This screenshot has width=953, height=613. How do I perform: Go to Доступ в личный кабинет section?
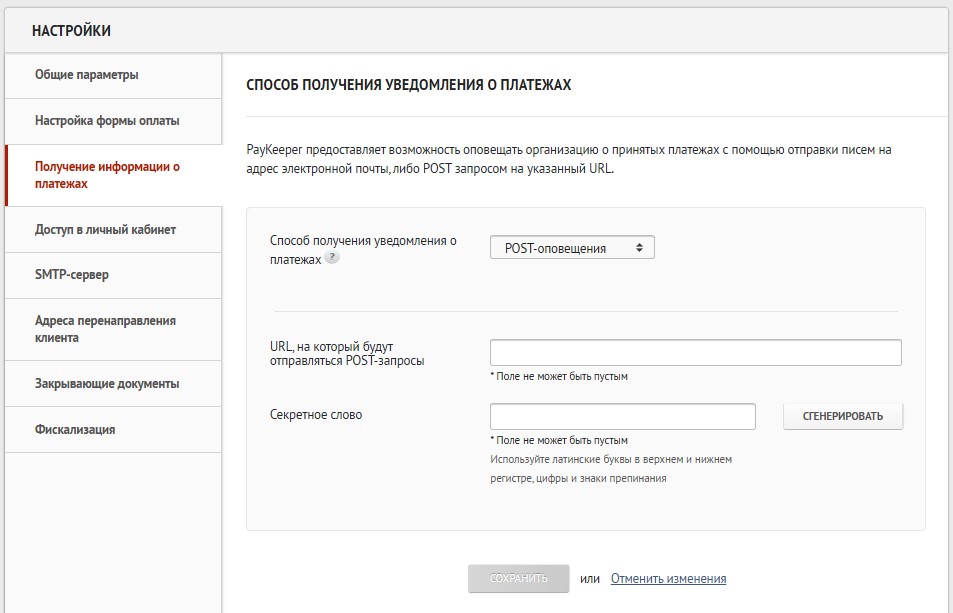105,229
